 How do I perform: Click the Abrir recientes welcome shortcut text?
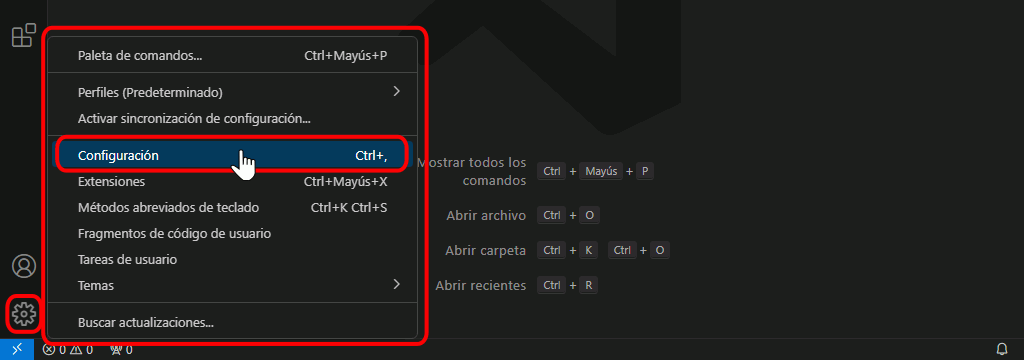[481, 286]
